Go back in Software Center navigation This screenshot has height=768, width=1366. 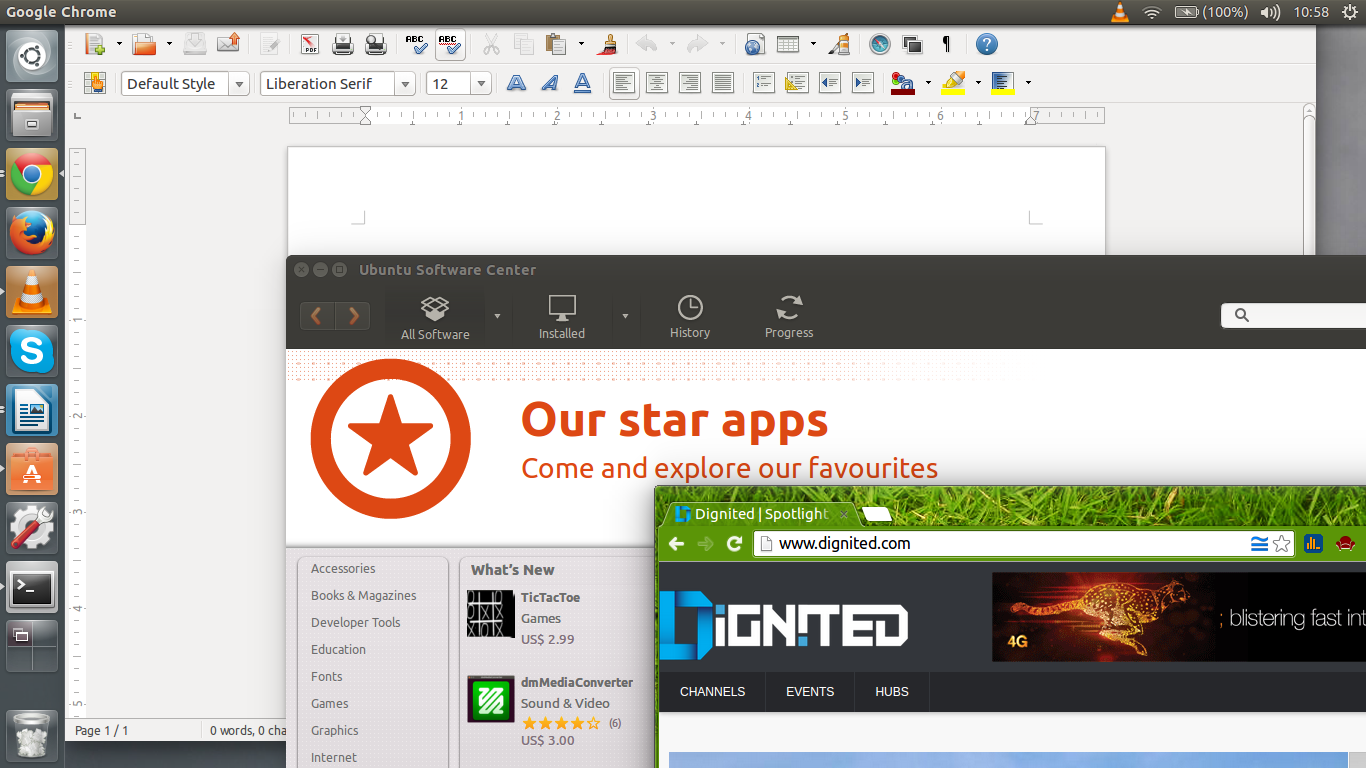317,316
